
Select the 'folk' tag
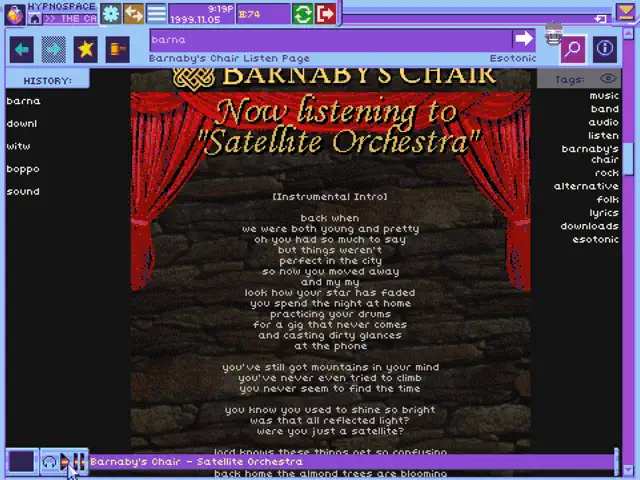(607, 200)
